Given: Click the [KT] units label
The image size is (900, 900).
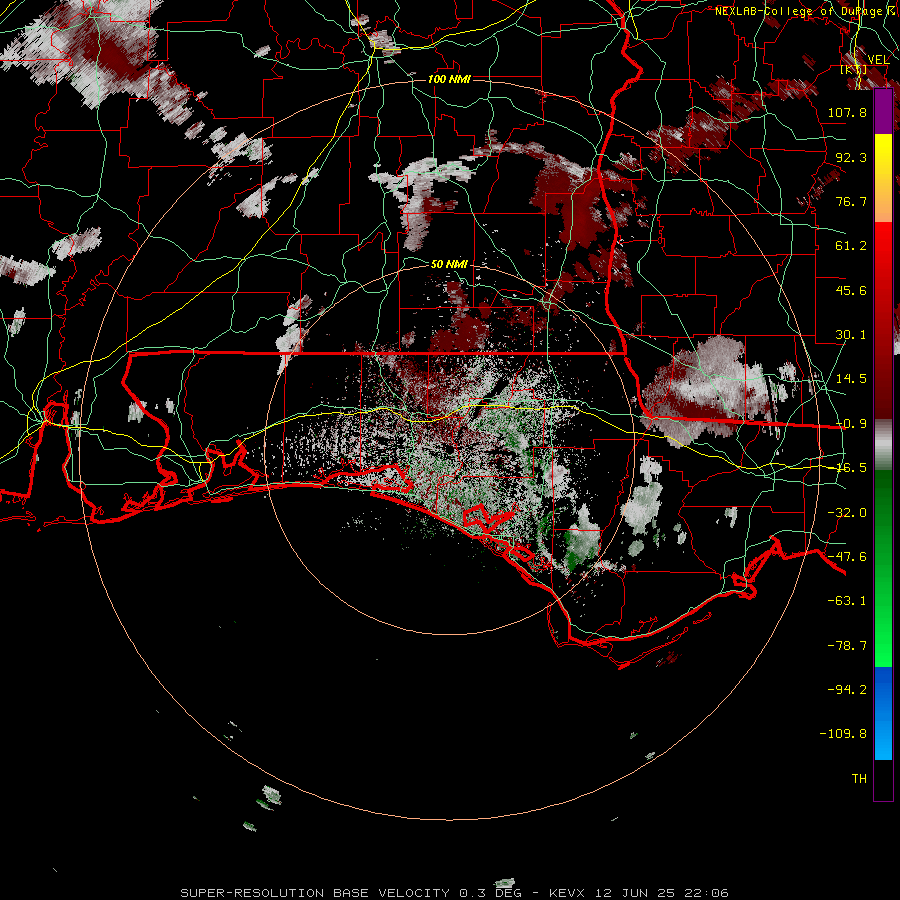Looking at the screenshot, I should coord(854,69).
